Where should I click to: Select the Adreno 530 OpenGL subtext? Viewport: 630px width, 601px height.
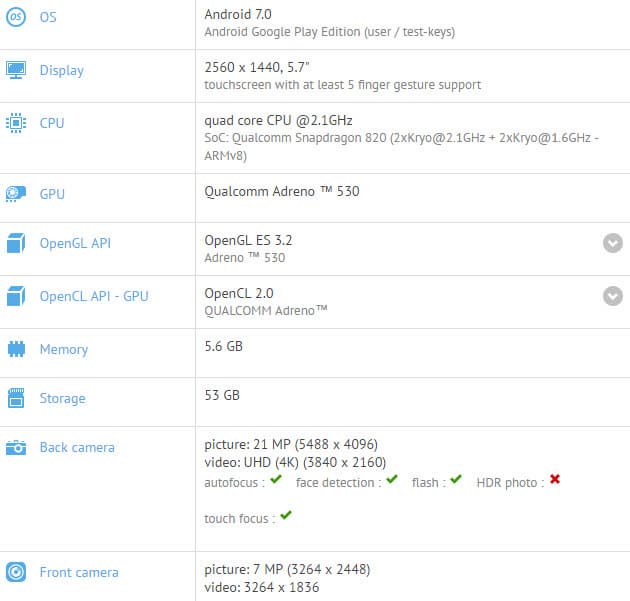(245, 258)
